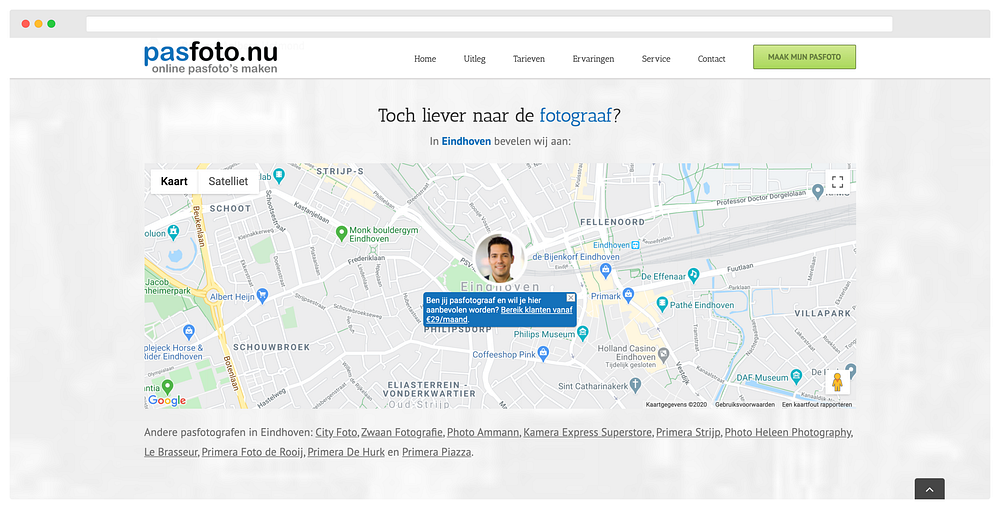1000x509 pixels.
Task: Click the Google logo on the map
Action: (x=167, y=401)
